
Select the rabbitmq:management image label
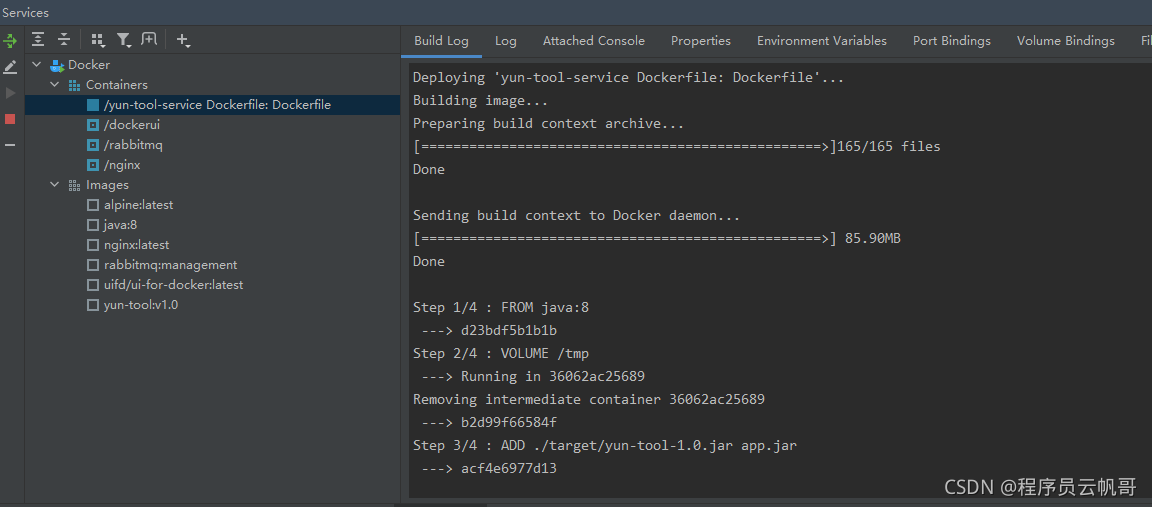(170, 265)
